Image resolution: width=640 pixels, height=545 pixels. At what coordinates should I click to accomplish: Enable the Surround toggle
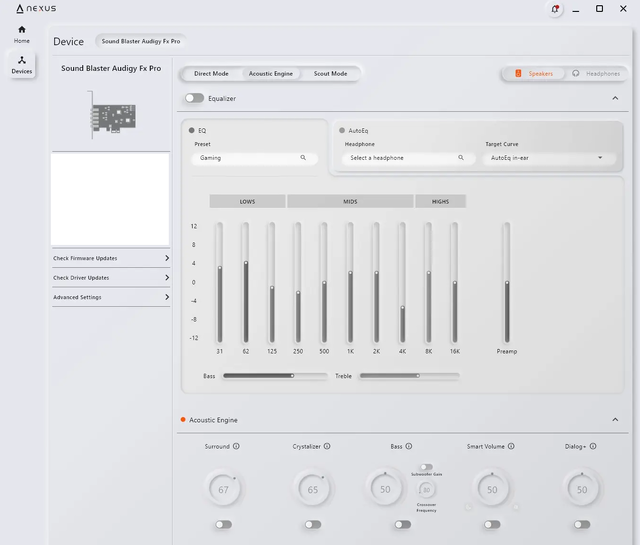223,525
